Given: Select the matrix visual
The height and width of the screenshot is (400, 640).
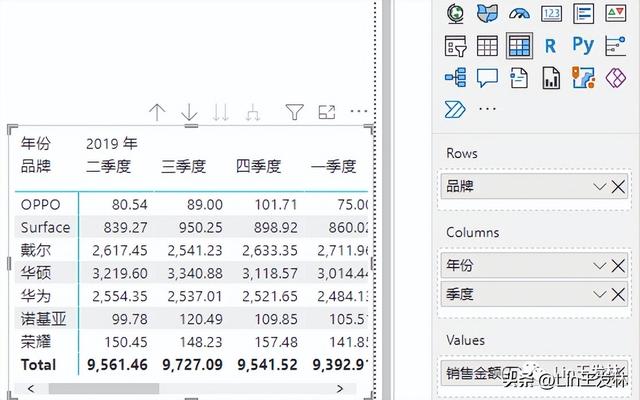Looking at the screenshot, I should point(519,46).
